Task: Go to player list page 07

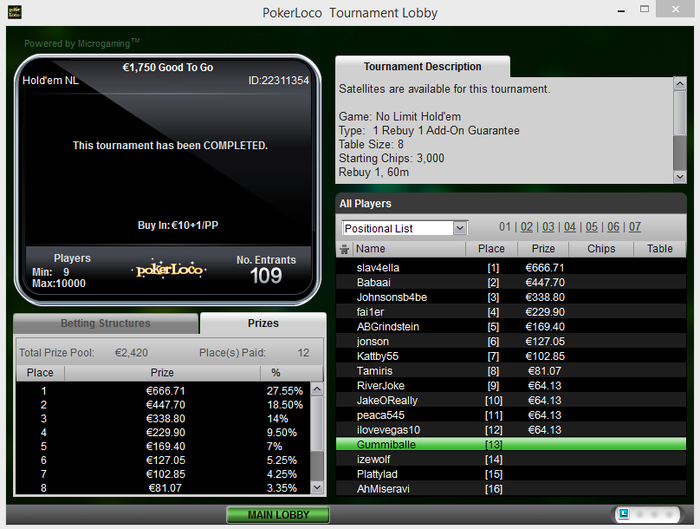Action: point(635,227)
